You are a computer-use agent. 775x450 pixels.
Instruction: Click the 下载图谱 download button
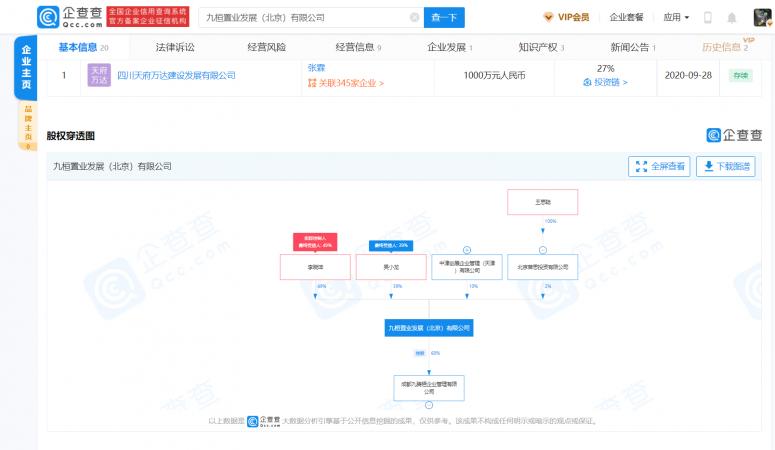(726, 167)
